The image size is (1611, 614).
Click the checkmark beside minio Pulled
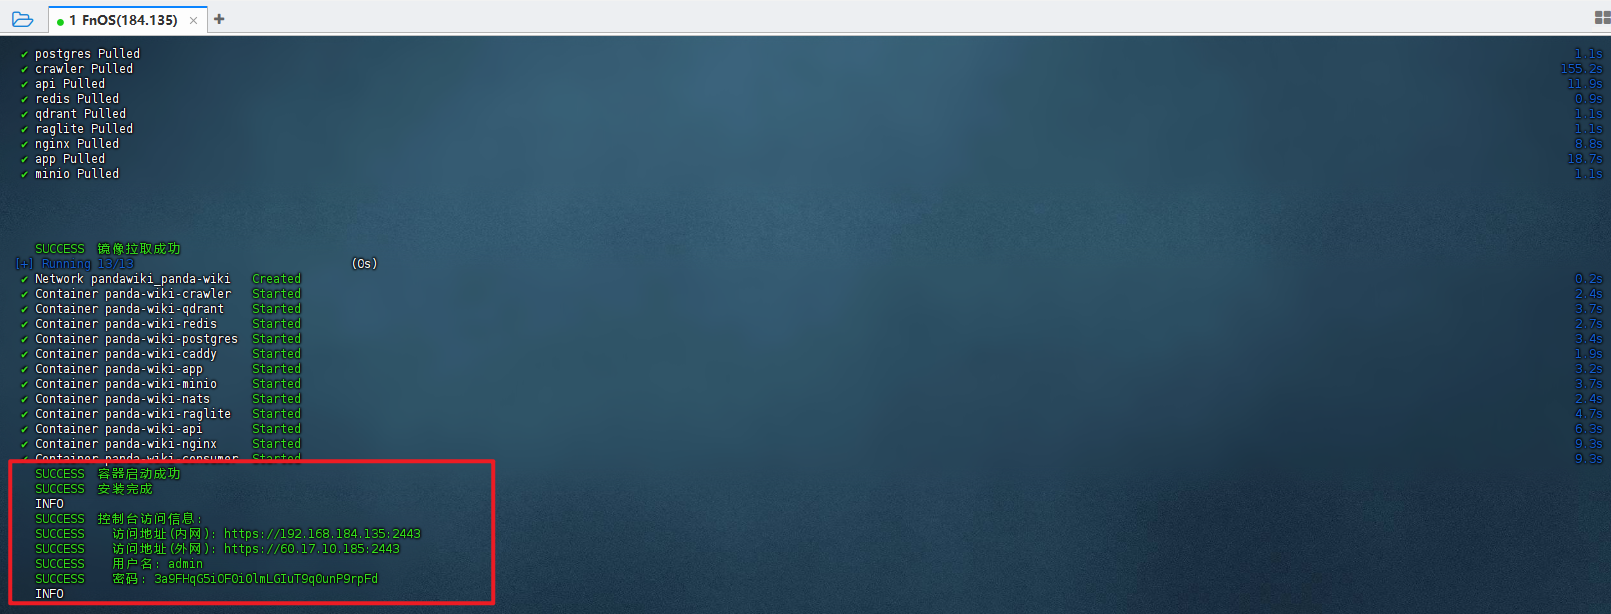click(24, 175)
